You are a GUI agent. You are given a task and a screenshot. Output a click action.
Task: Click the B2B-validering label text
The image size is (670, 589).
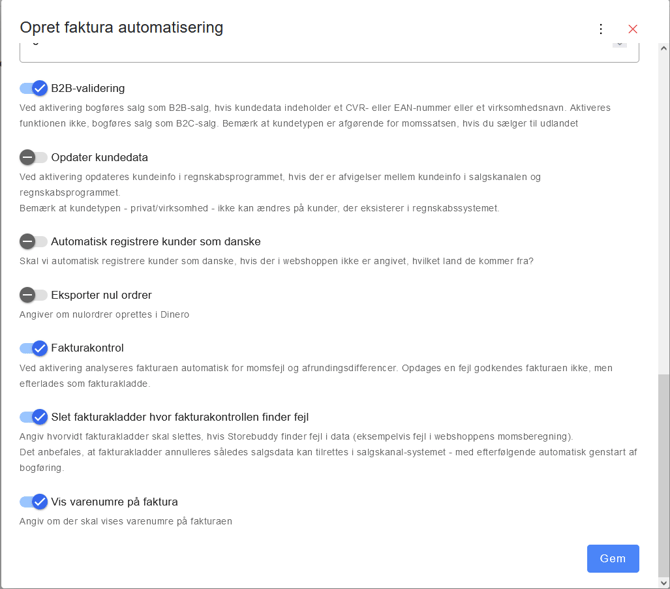coord(88,88)
